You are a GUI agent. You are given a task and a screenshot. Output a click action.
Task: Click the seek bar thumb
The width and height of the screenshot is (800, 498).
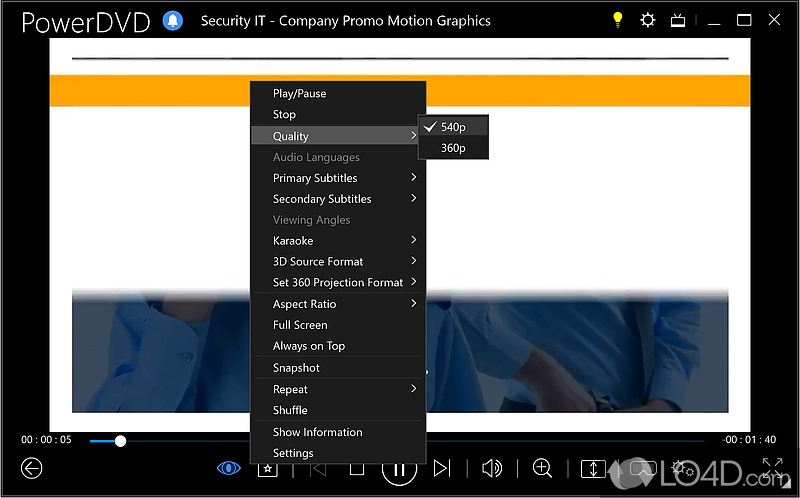click(x=120, y=441)
